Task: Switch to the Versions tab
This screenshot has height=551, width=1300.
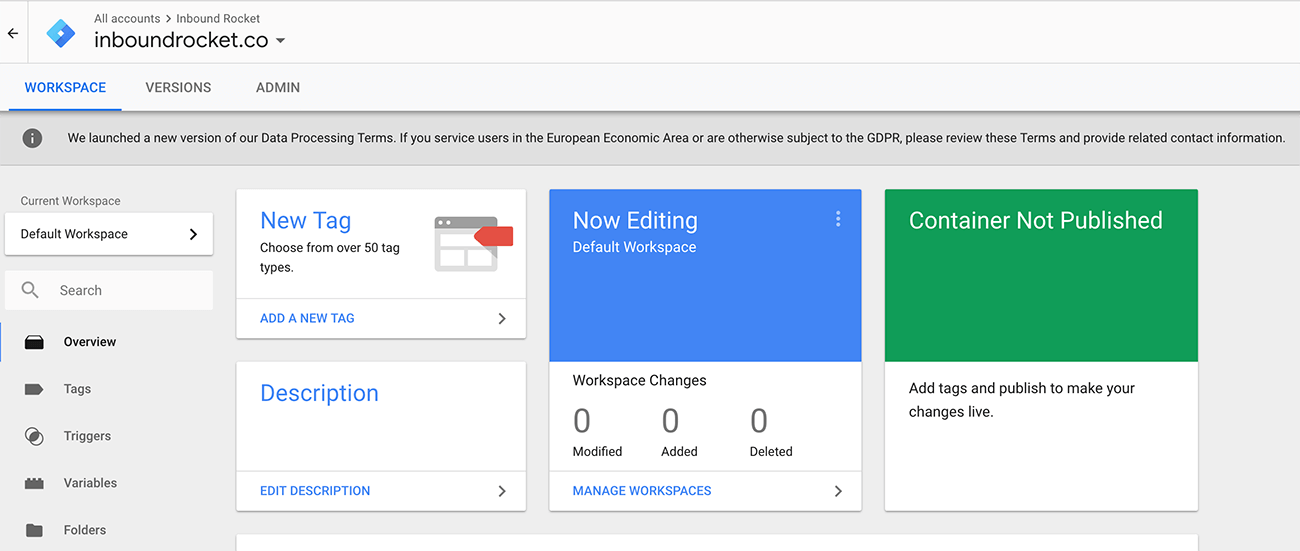Action: [x=178, y=87]
